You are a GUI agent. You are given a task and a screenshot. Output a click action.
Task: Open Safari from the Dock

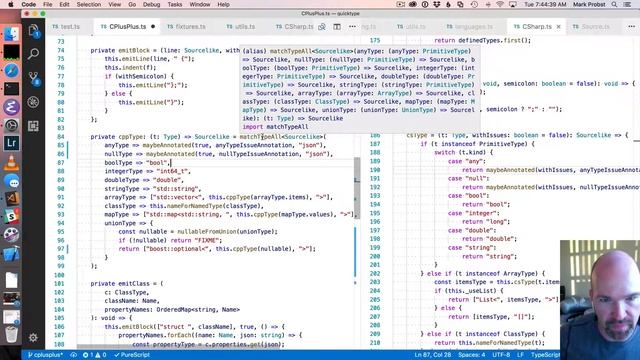click(x=11, y=71)
